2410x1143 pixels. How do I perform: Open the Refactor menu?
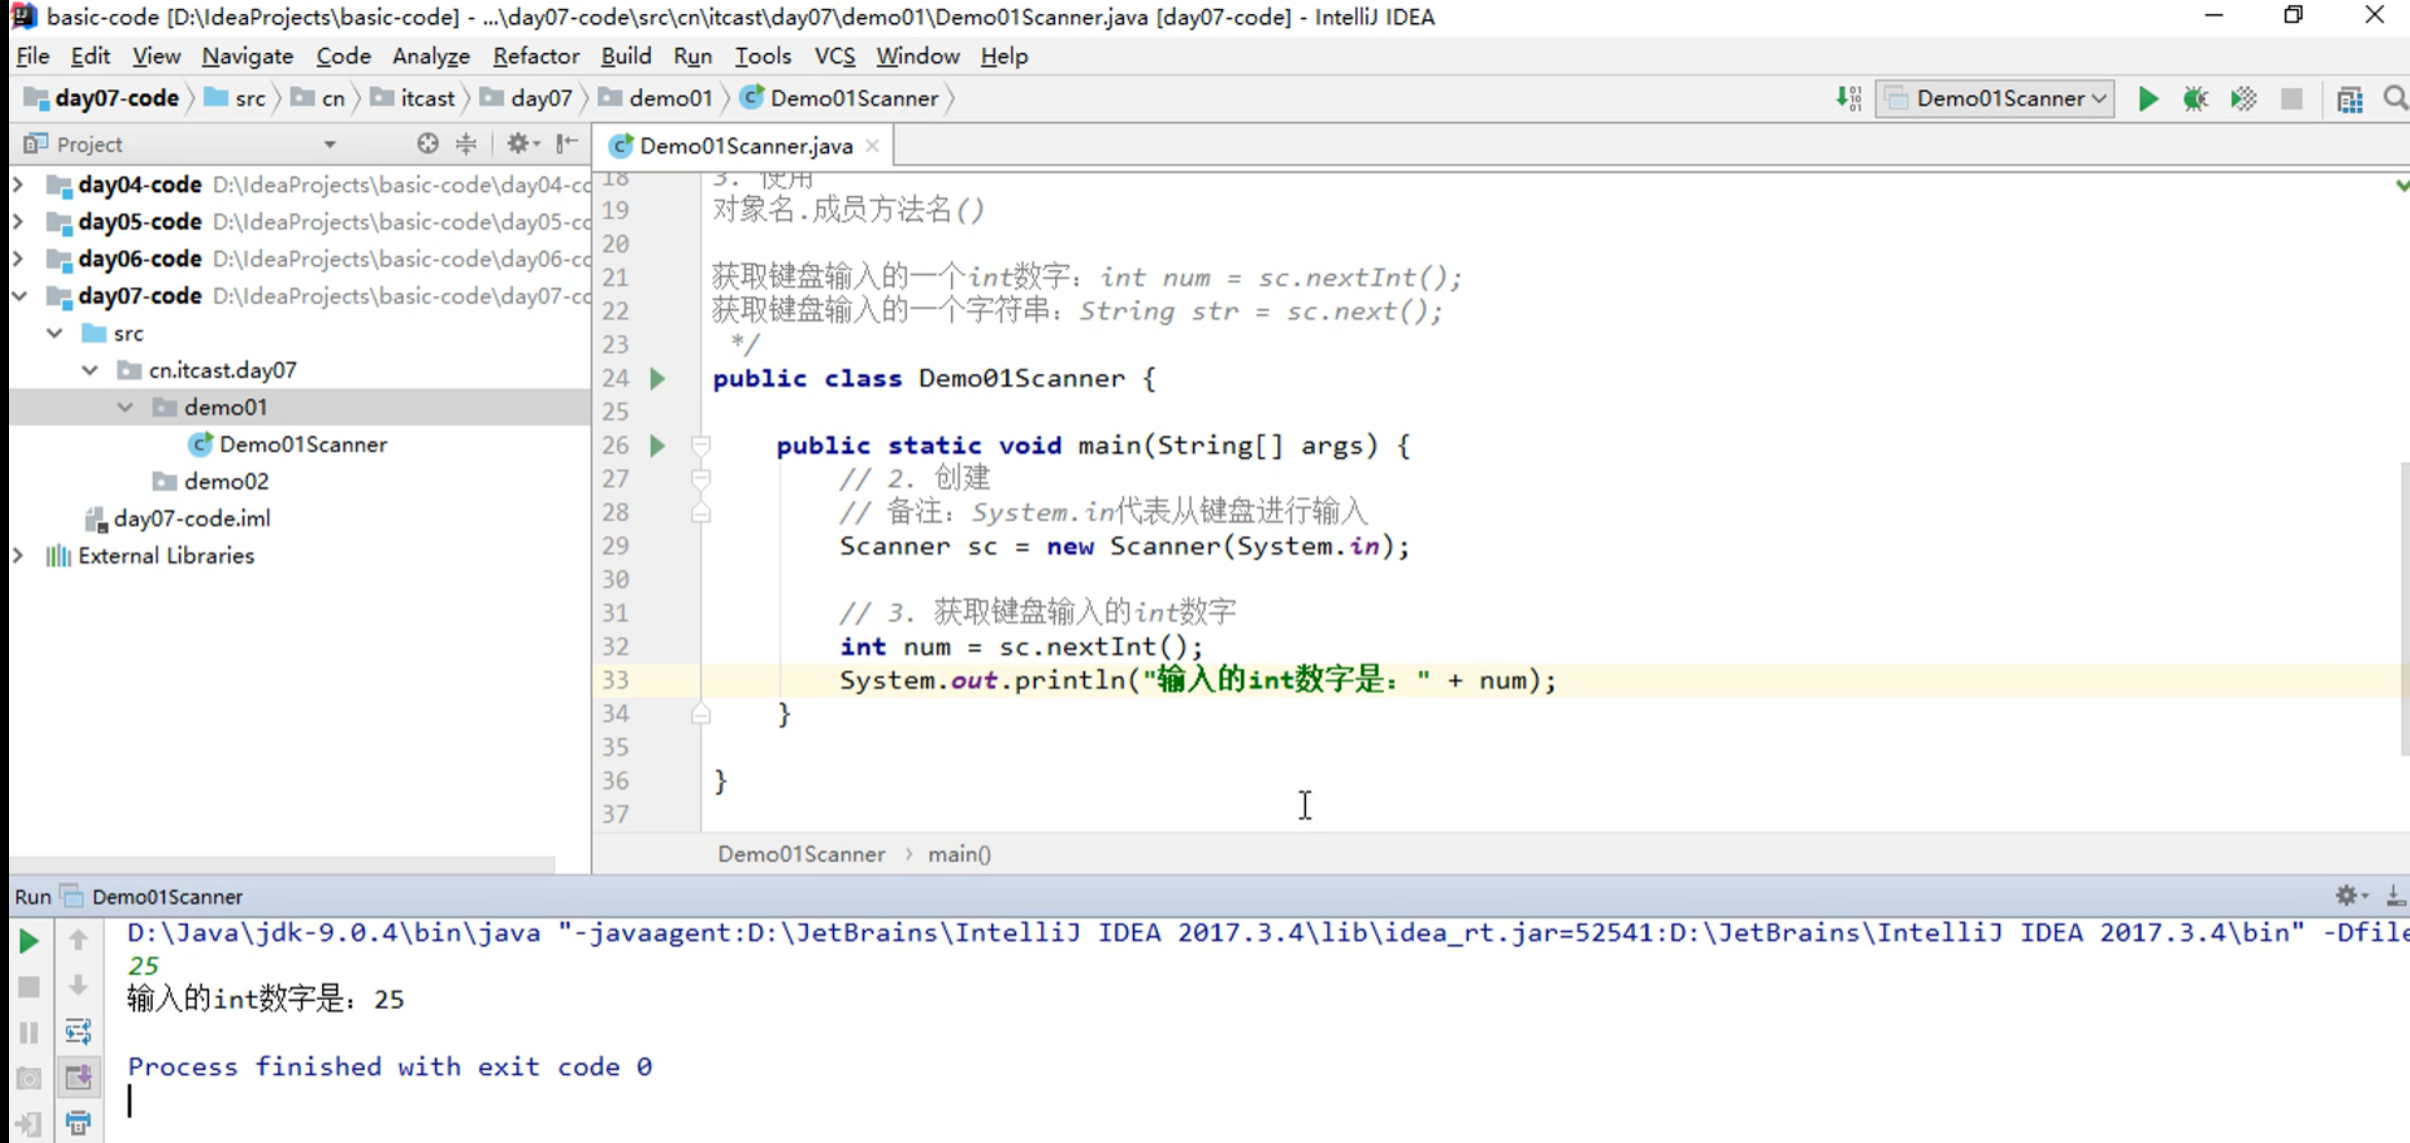[x=535, y=56]
